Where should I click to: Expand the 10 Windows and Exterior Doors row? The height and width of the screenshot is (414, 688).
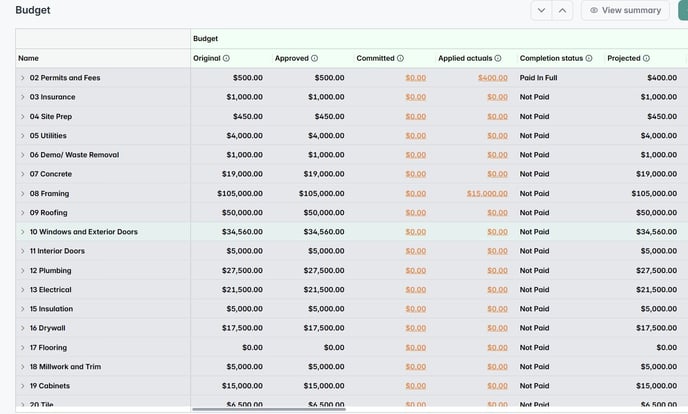tap(22, 232)
